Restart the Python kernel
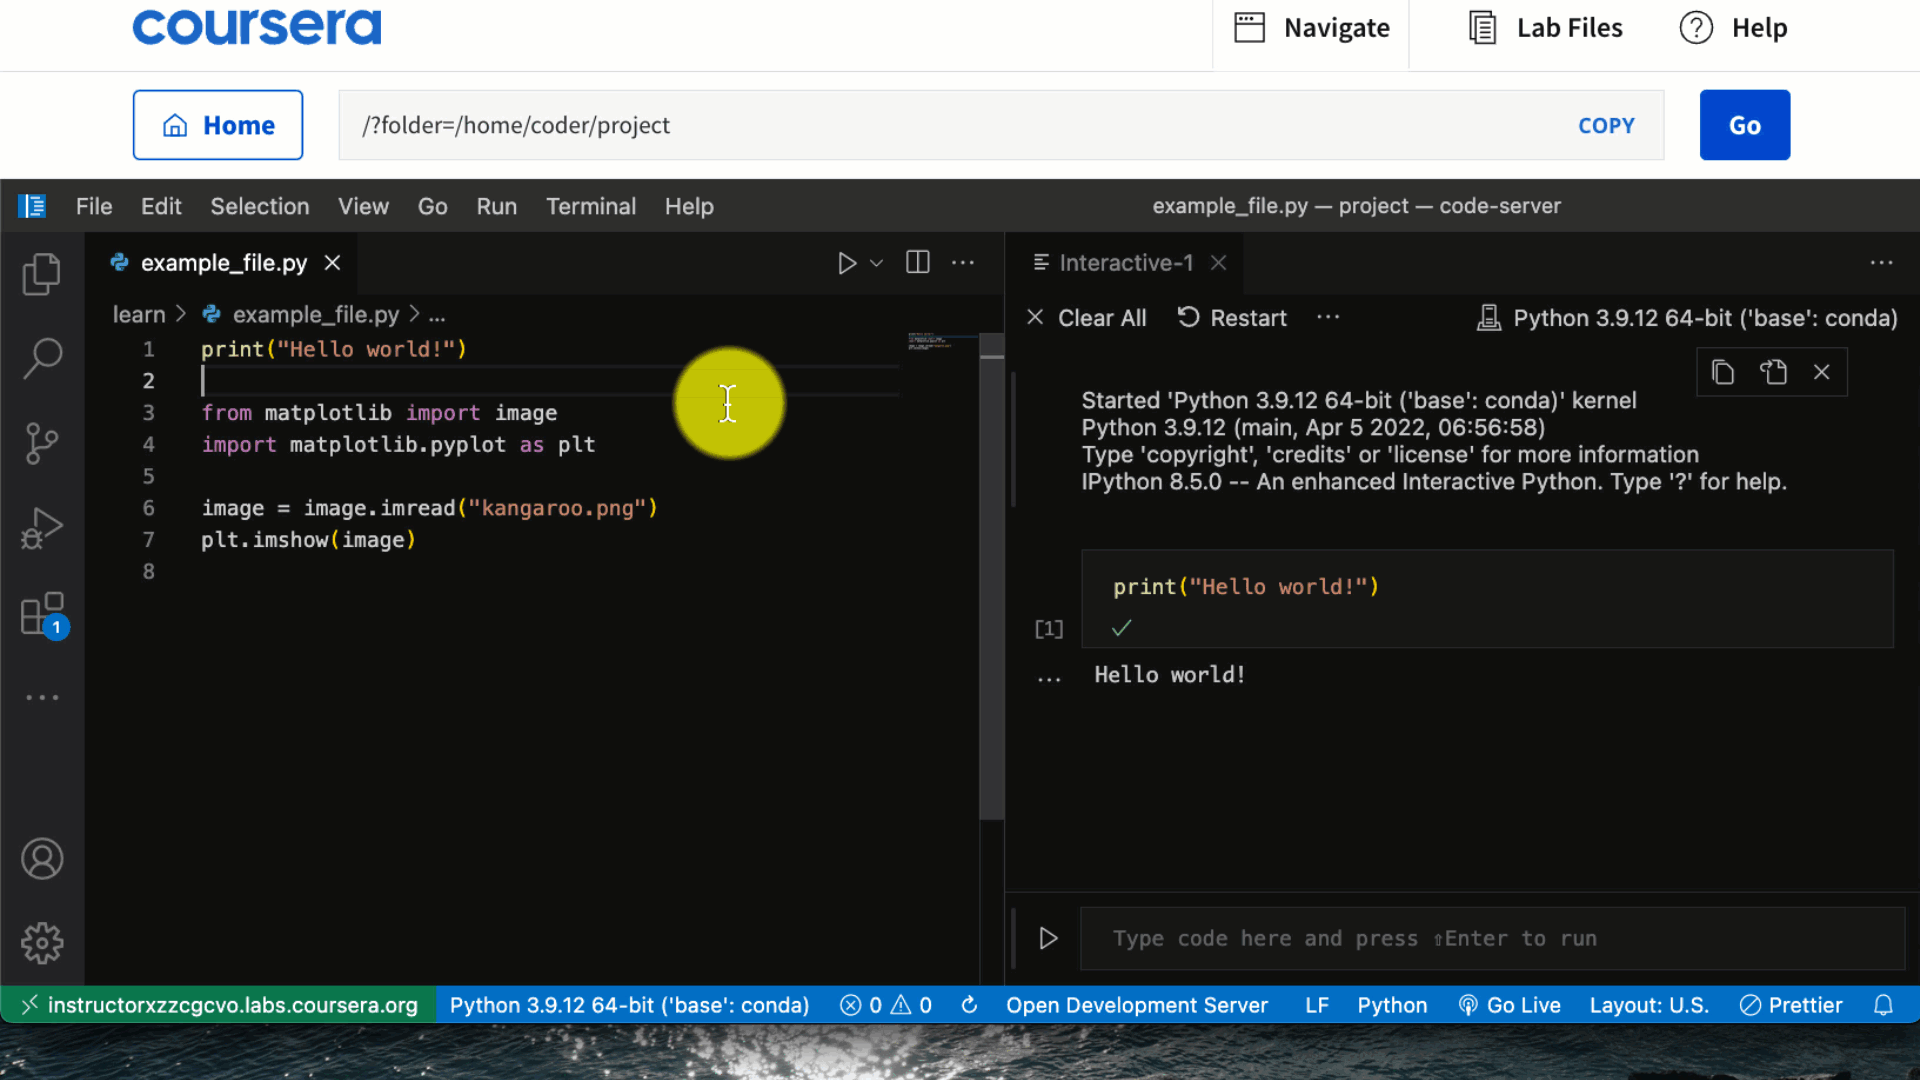The width and height of the screenshot is (1920, 1080). [1232, 318]
